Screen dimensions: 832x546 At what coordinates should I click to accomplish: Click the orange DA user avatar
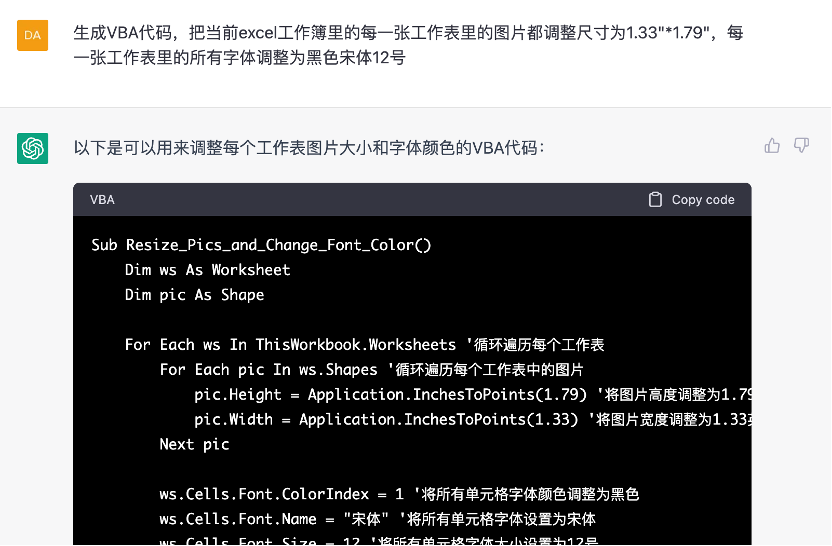pos(32,36)
